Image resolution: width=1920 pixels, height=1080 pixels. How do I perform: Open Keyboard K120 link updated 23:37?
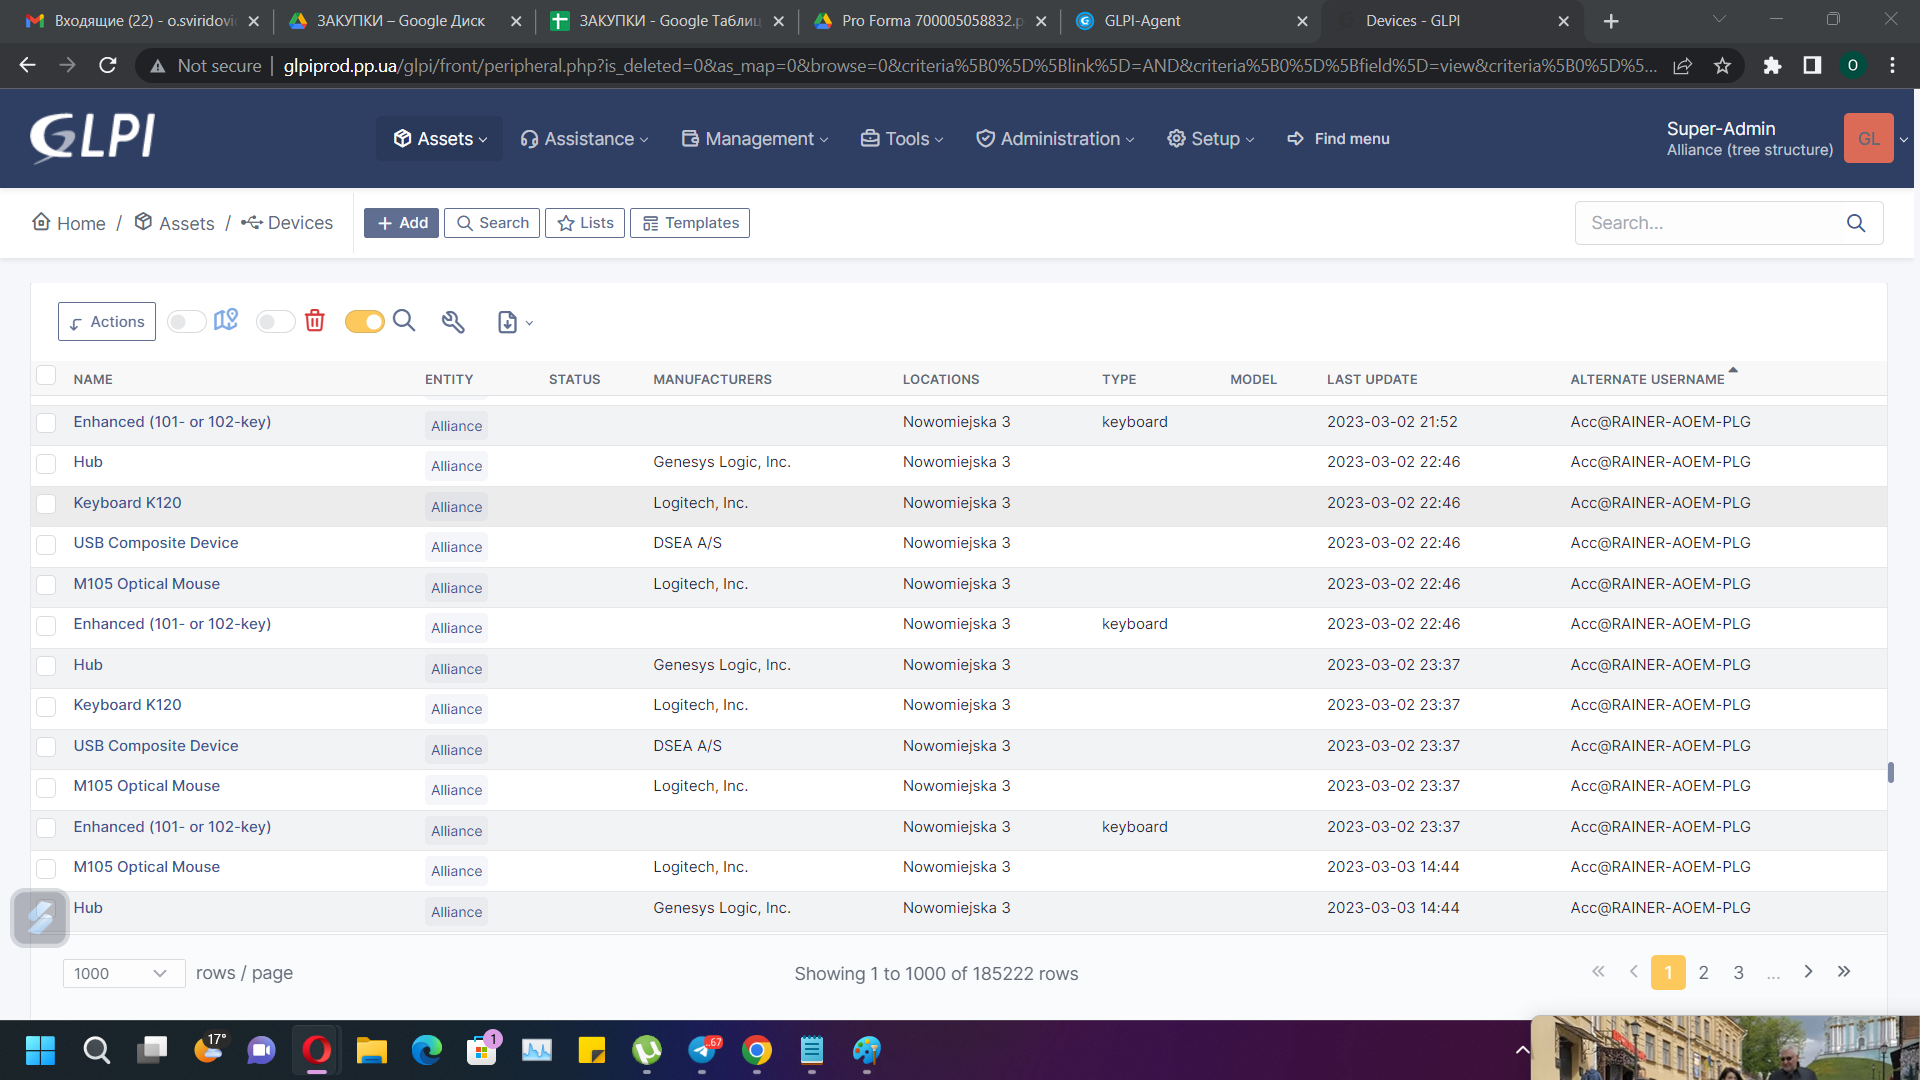127,705
